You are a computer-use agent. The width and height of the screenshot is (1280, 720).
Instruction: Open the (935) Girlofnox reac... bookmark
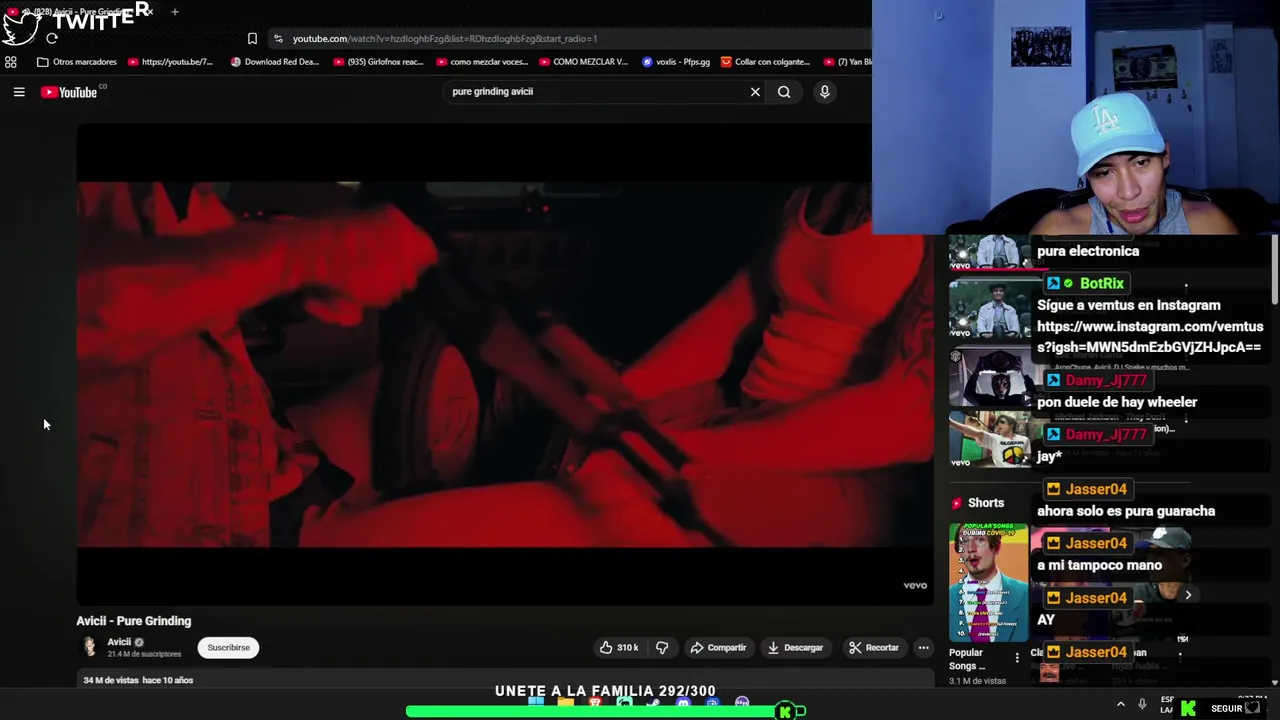click(377, 62)
